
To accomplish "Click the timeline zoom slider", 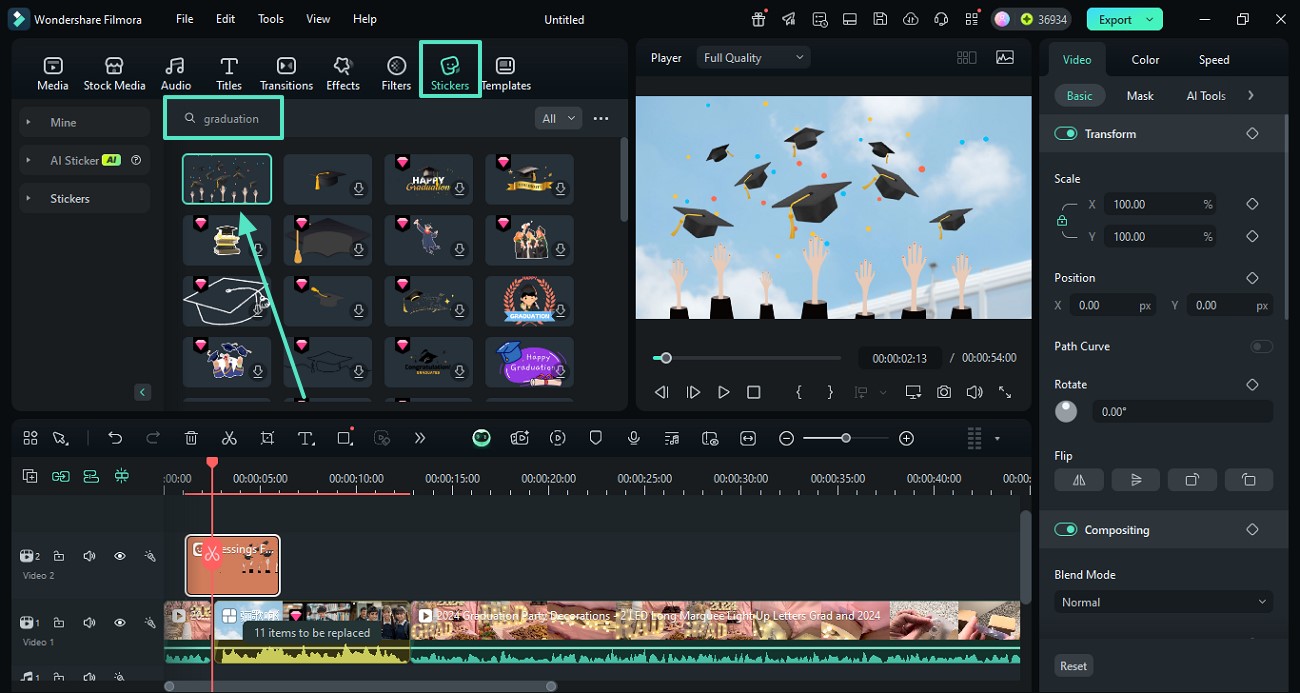I will point(846,439).
